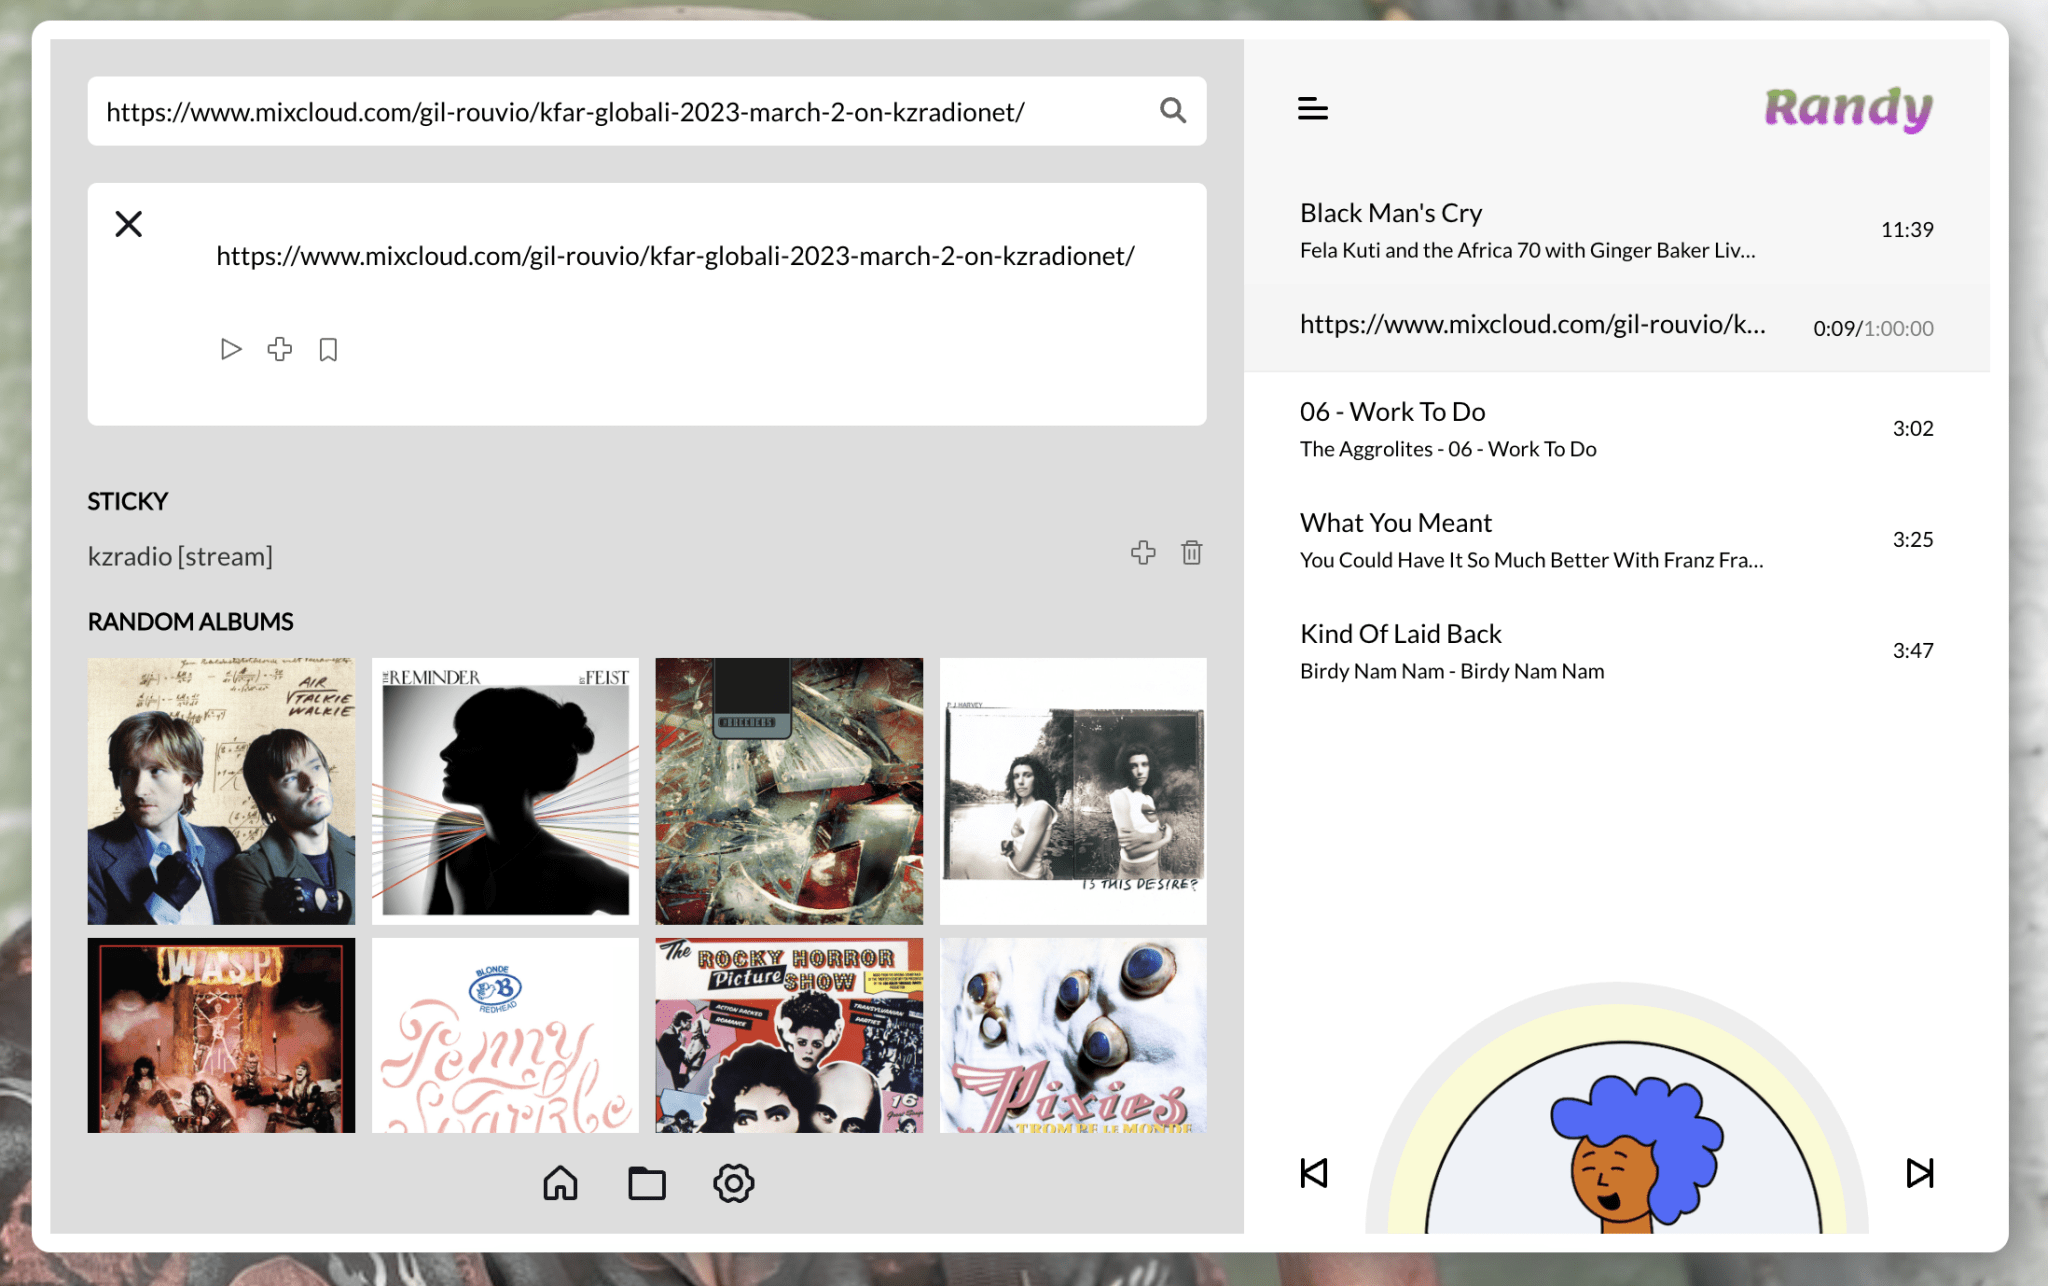Open the W.A.S.P. album
Viewport: 2048px width, 1286px height.
(x=221, y=1035)
